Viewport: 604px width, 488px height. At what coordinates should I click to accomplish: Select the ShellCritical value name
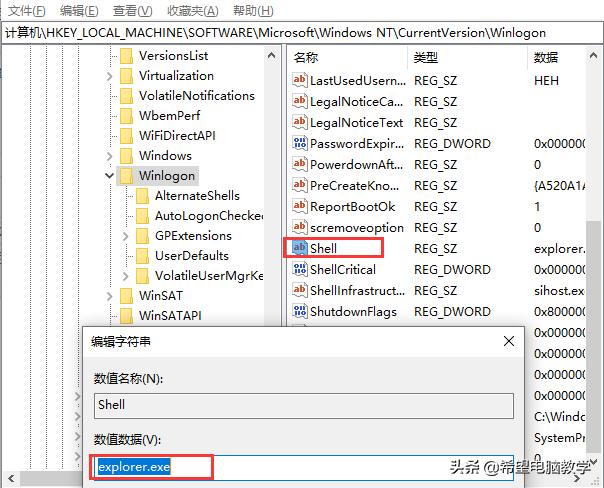(x=343, y=270)
